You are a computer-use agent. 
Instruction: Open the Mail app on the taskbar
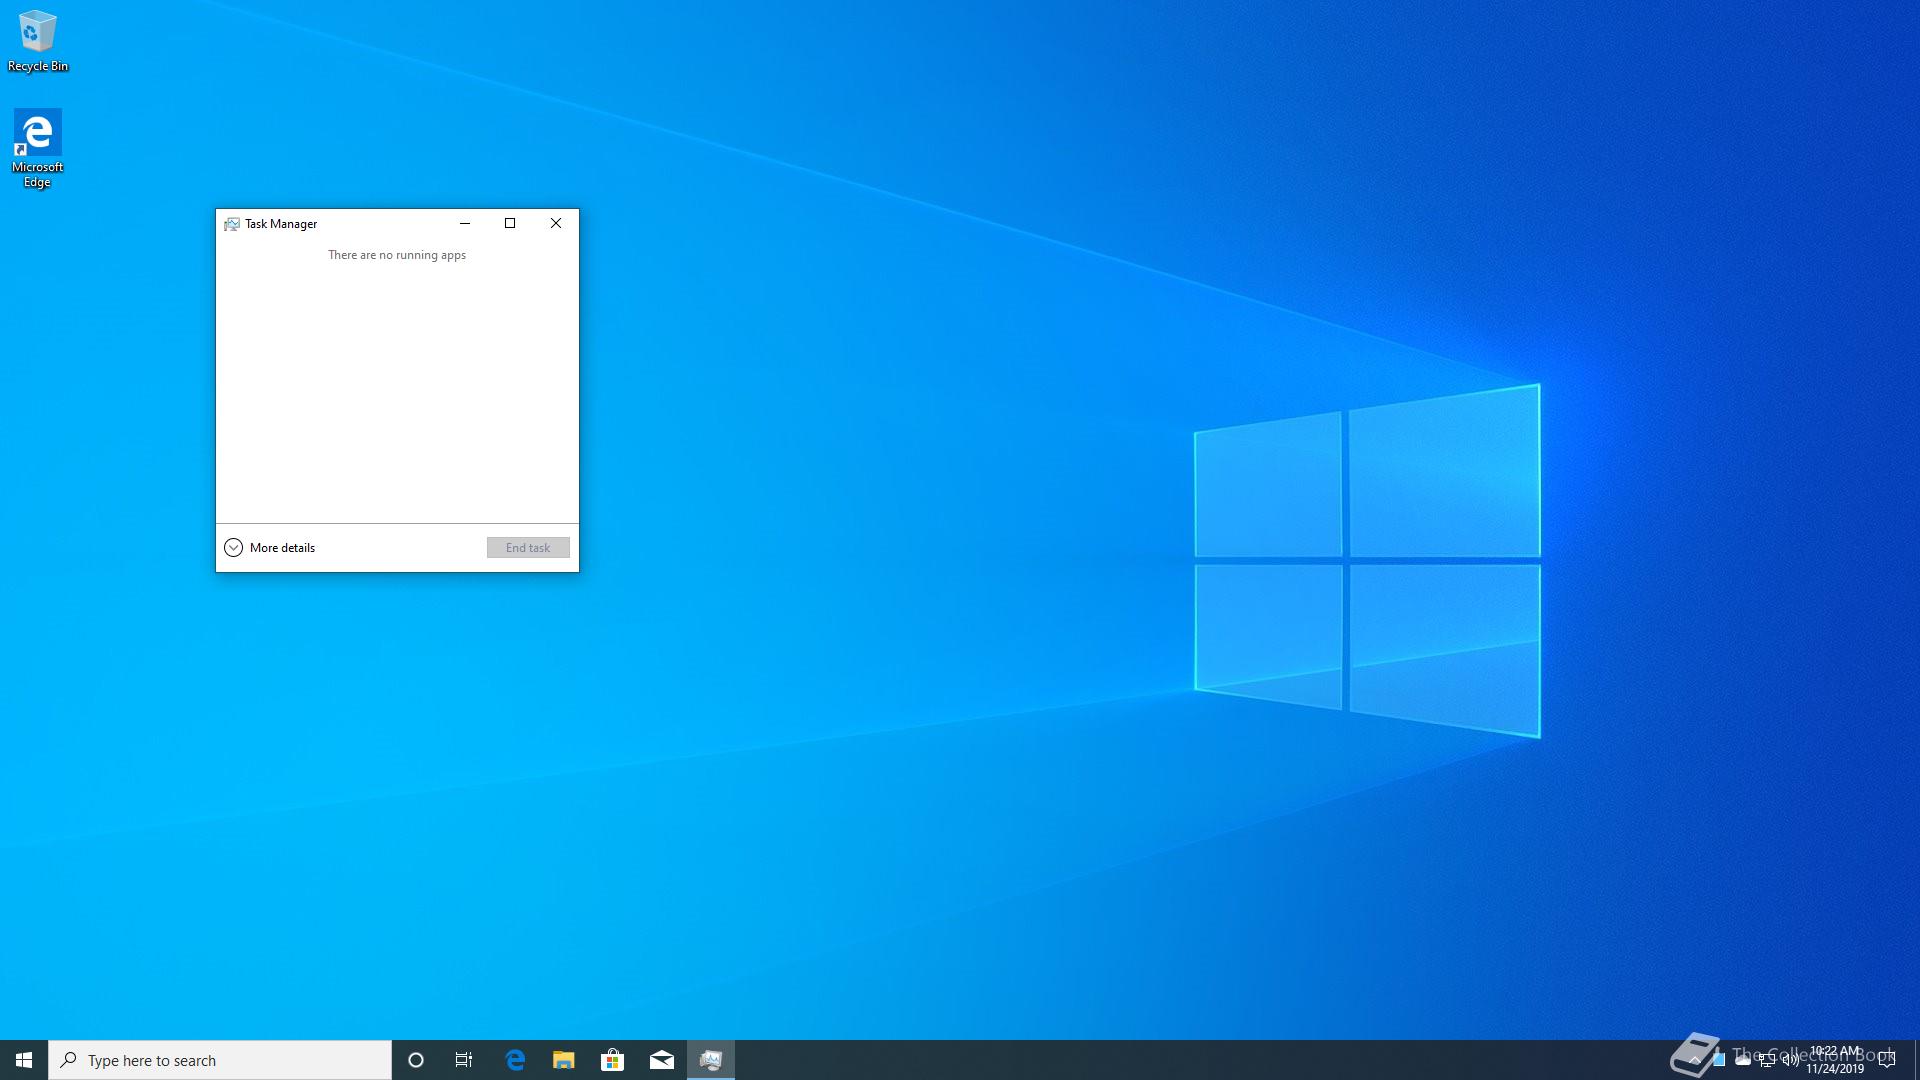pos(661,1060)
